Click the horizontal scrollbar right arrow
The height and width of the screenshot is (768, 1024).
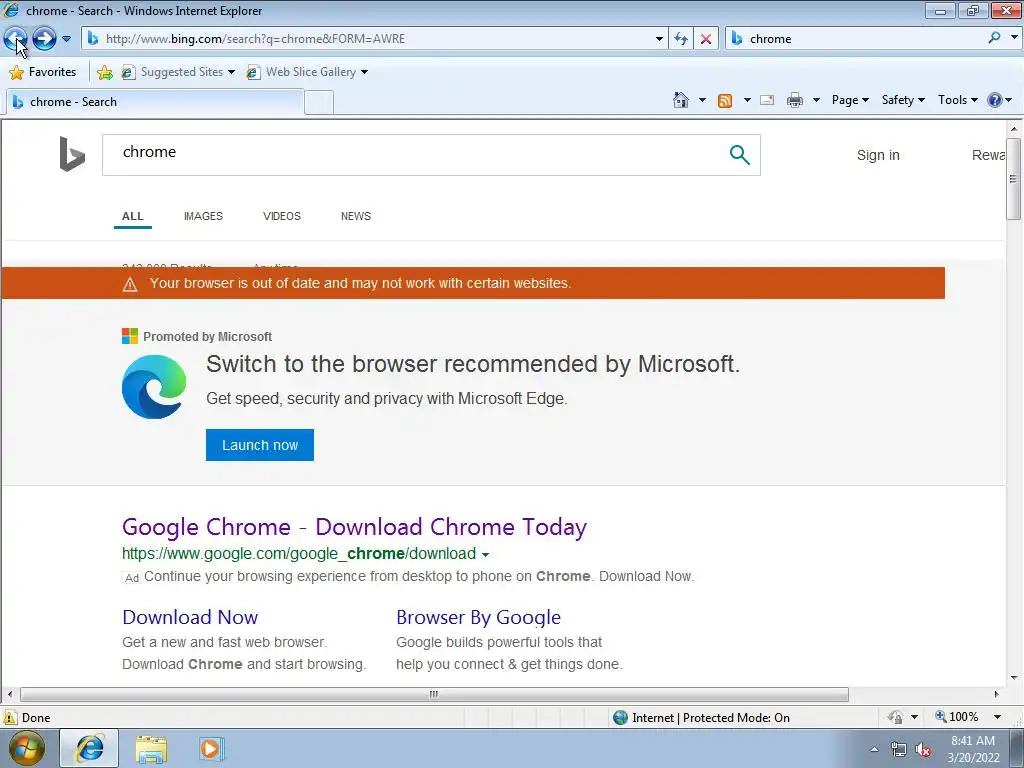click(x=997, y=694)
